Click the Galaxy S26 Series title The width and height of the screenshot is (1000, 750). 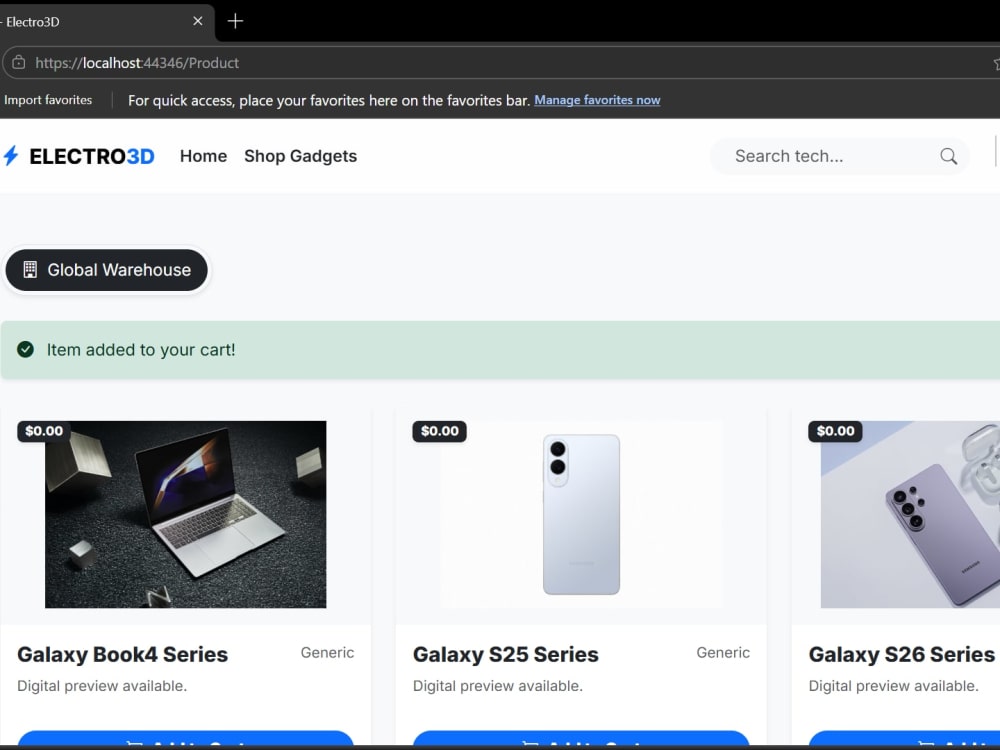pos(902,654)
